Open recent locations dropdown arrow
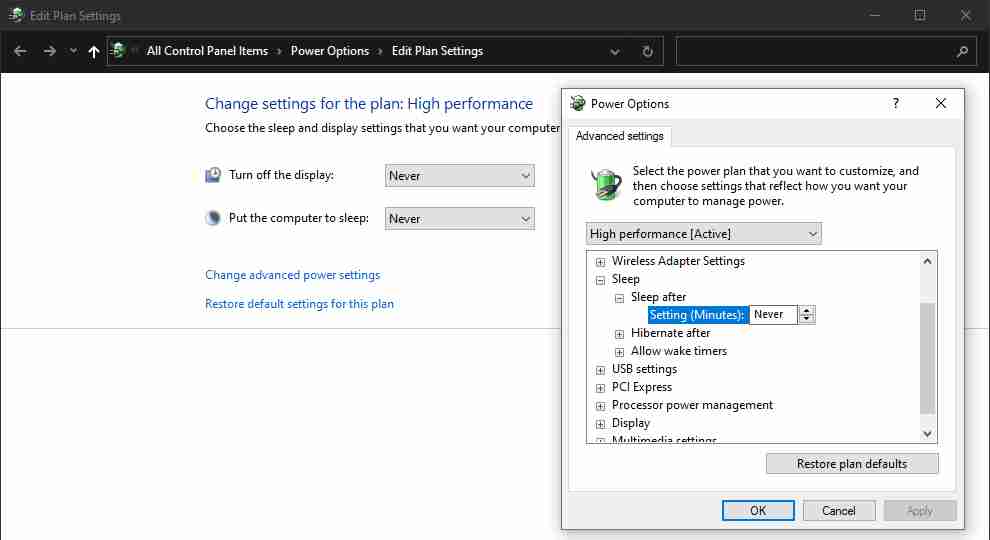This screenshot has height=540, width=990. [x=73, y=51]
